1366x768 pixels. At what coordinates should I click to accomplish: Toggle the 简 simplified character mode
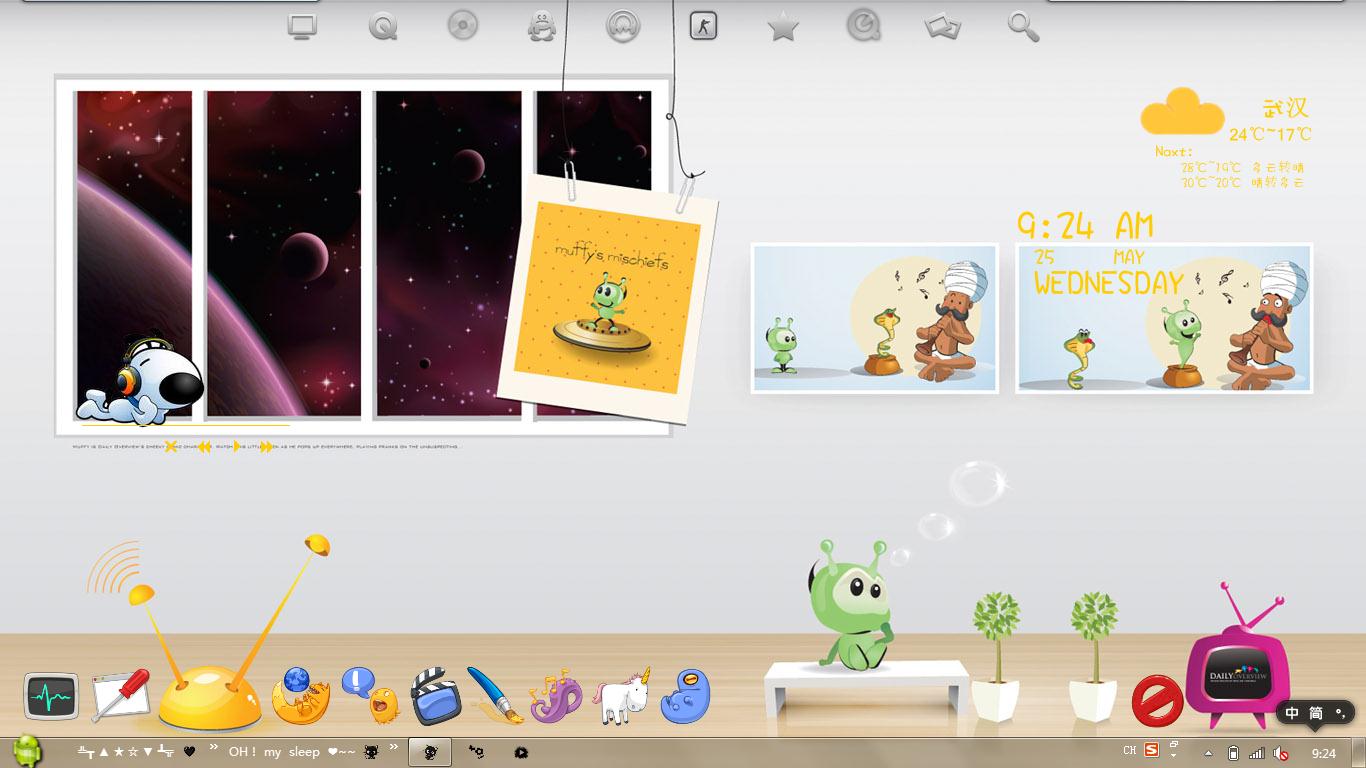(x=1316, y=713)
